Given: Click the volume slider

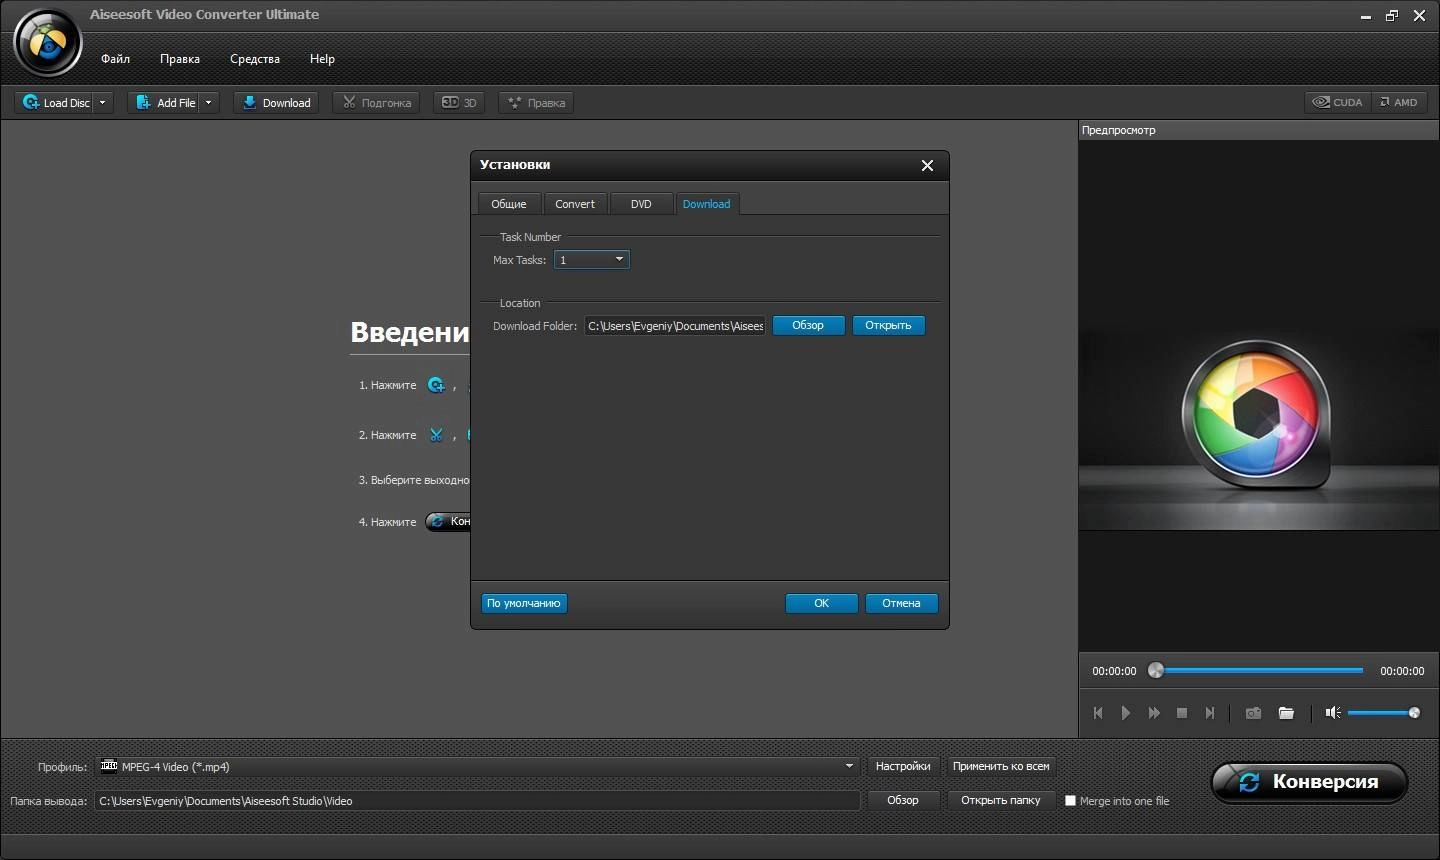Looking at the screenshot, I should 1384,713.
